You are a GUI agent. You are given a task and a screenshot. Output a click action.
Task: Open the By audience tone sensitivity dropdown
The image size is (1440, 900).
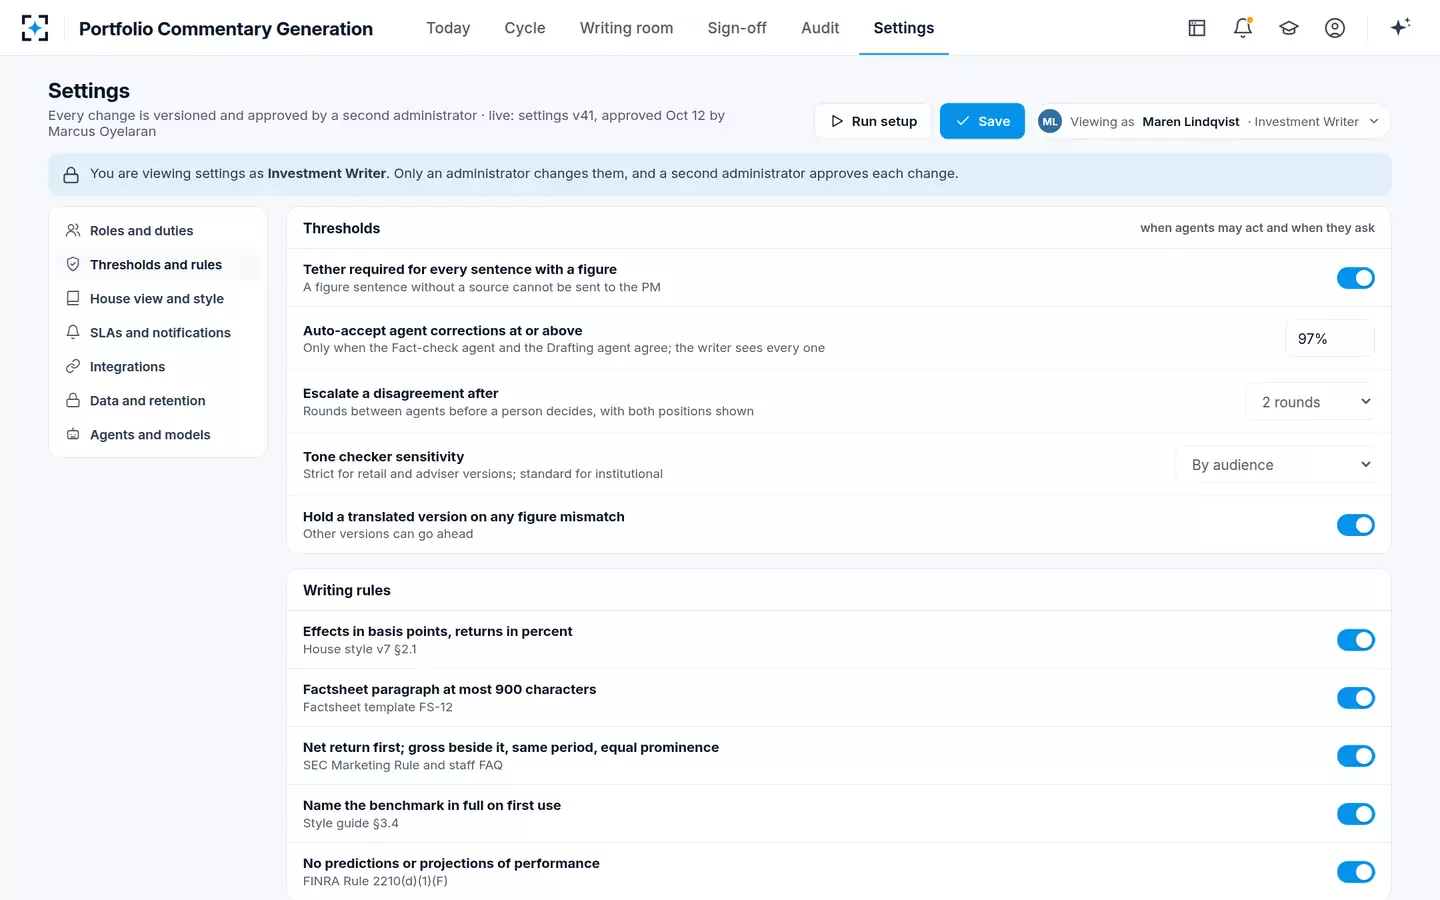point(1275,465)
